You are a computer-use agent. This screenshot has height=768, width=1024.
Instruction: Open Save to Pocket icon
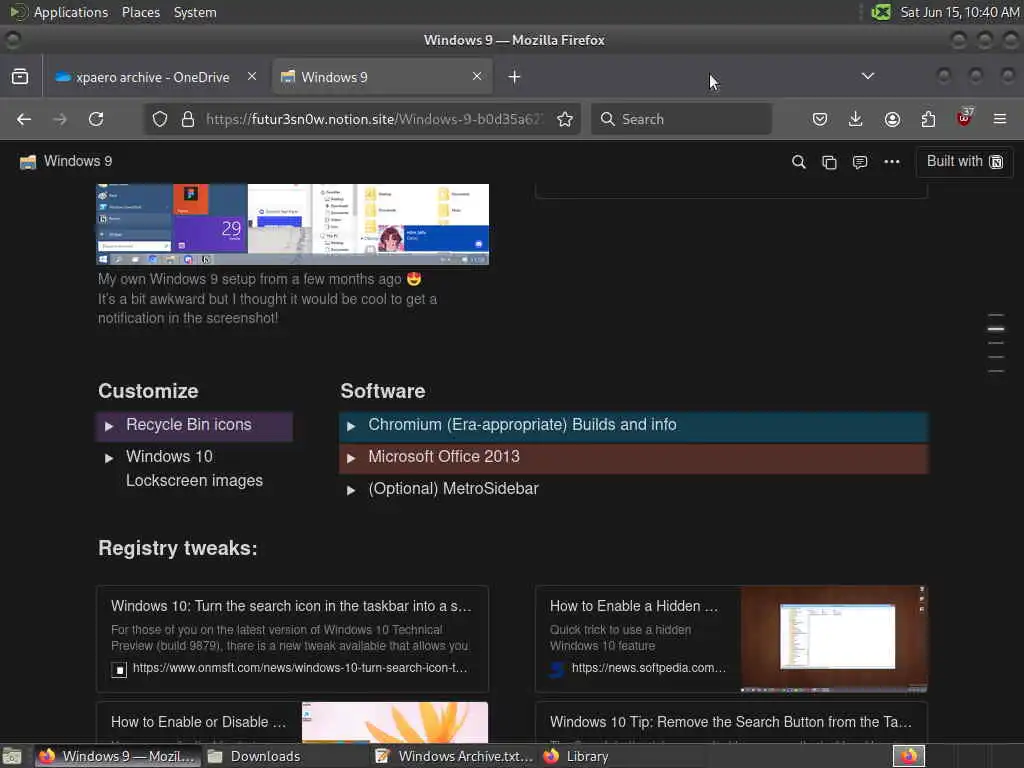820,119
